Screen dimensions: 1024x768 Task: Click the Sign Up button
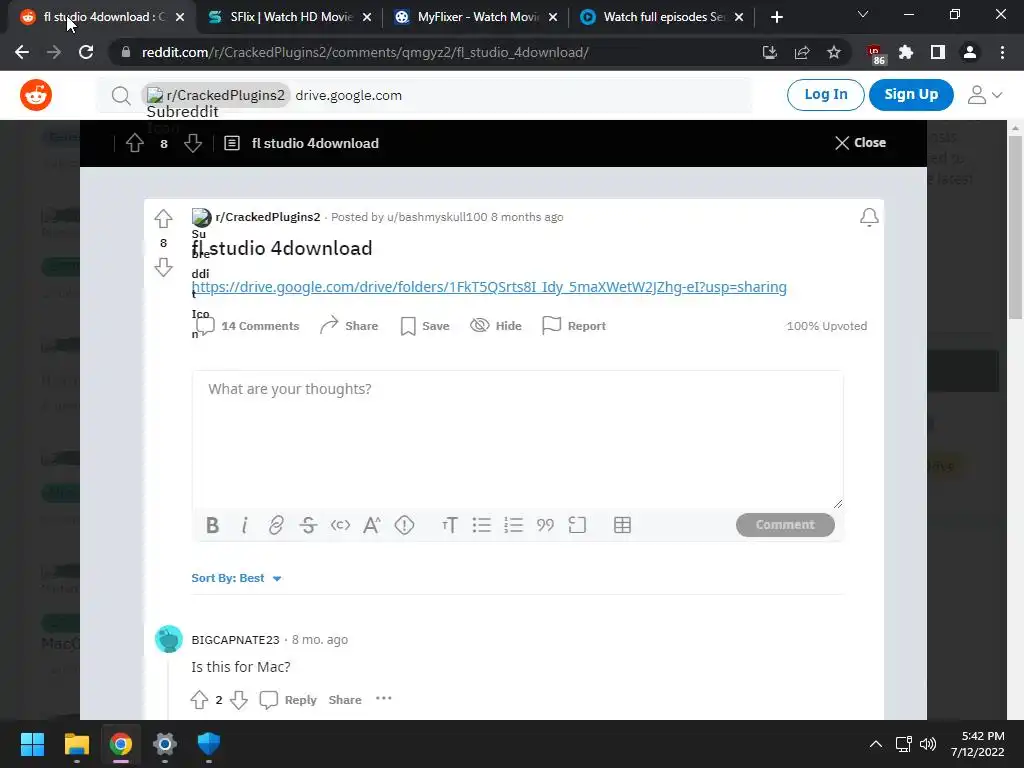click(911, 95)
